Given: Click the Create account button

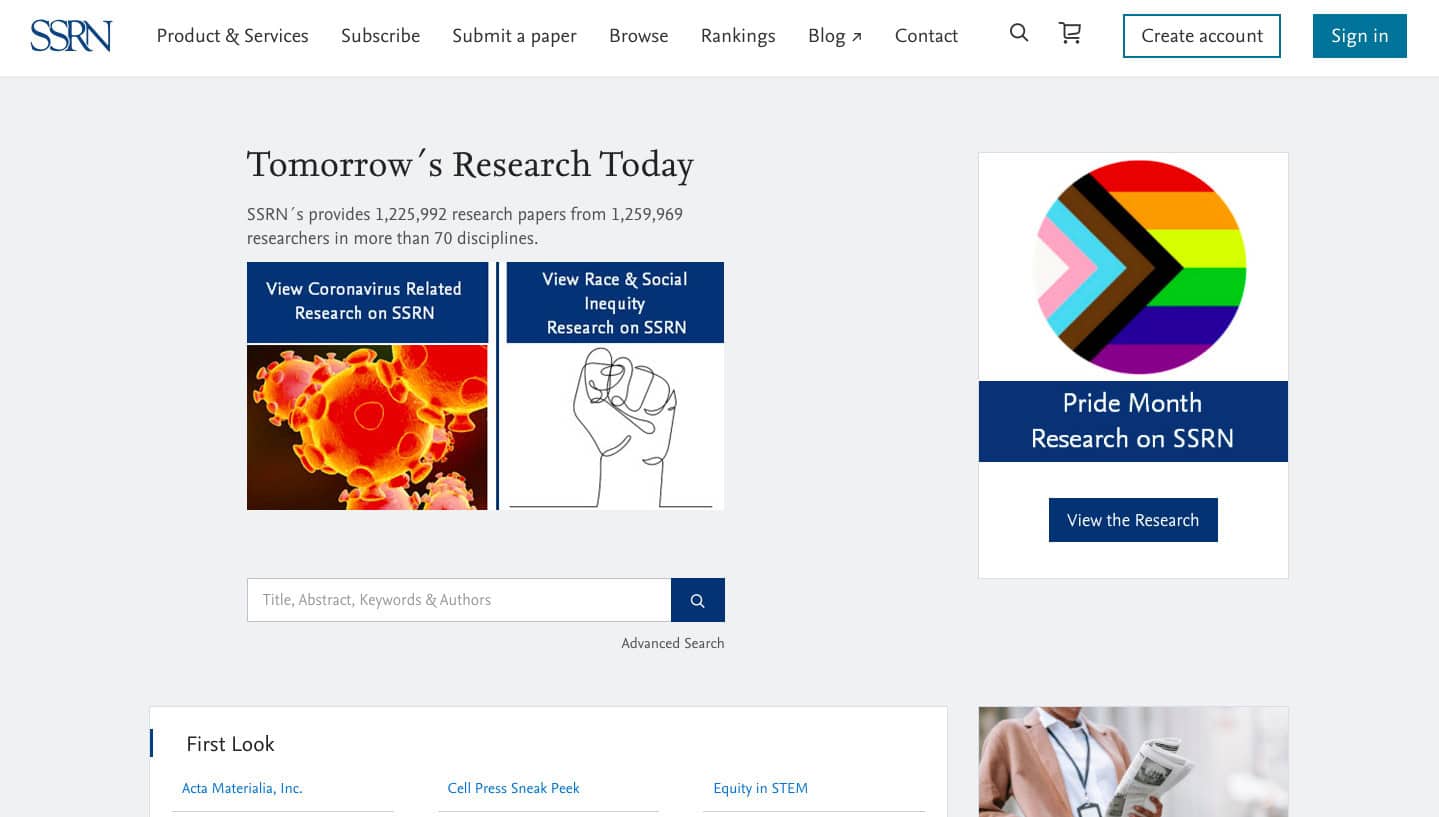Looking at the screenshot, I should 1202,36.
